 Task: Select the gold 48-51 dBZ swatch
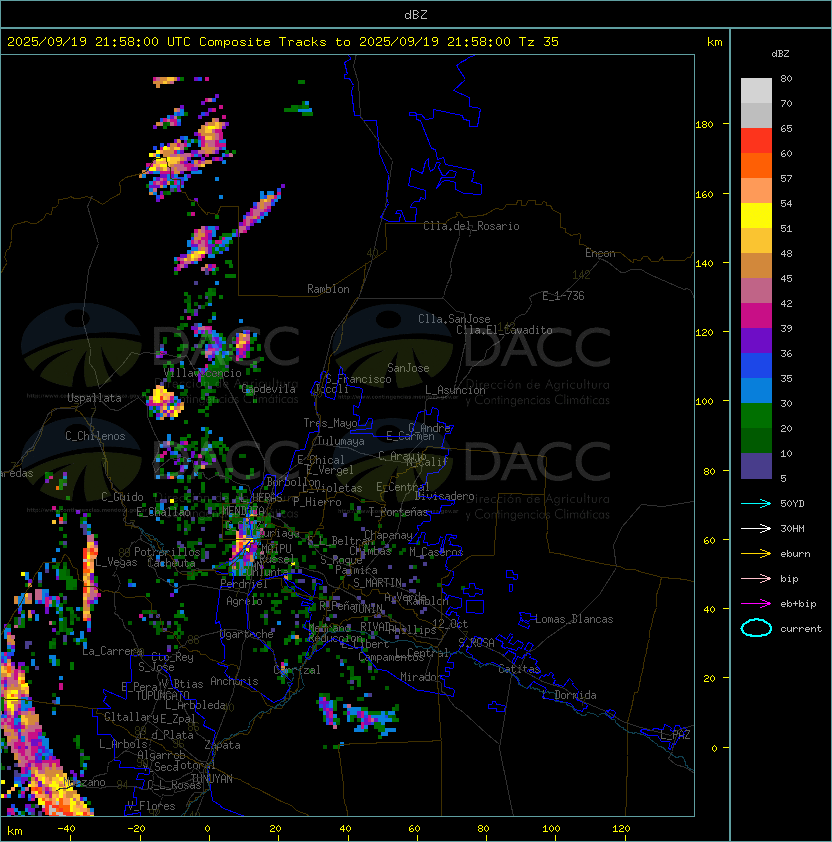tap(756, 241)
